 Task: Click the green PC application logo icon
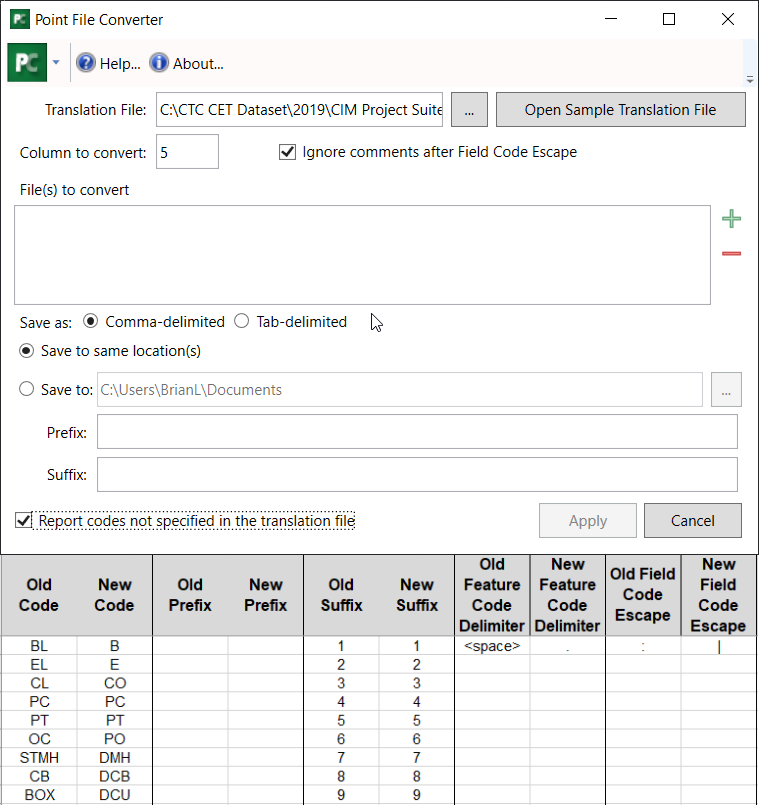[27, 63]
